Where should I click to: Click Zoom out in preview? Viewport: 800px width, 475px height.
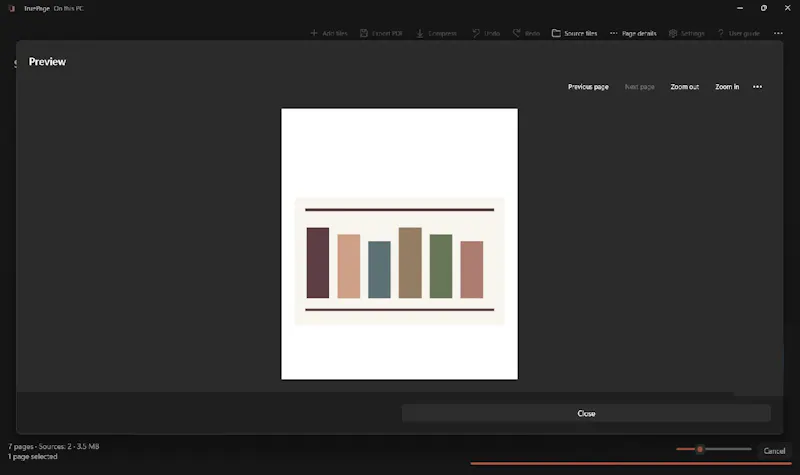pyautogui.click(x=685, y=87)
